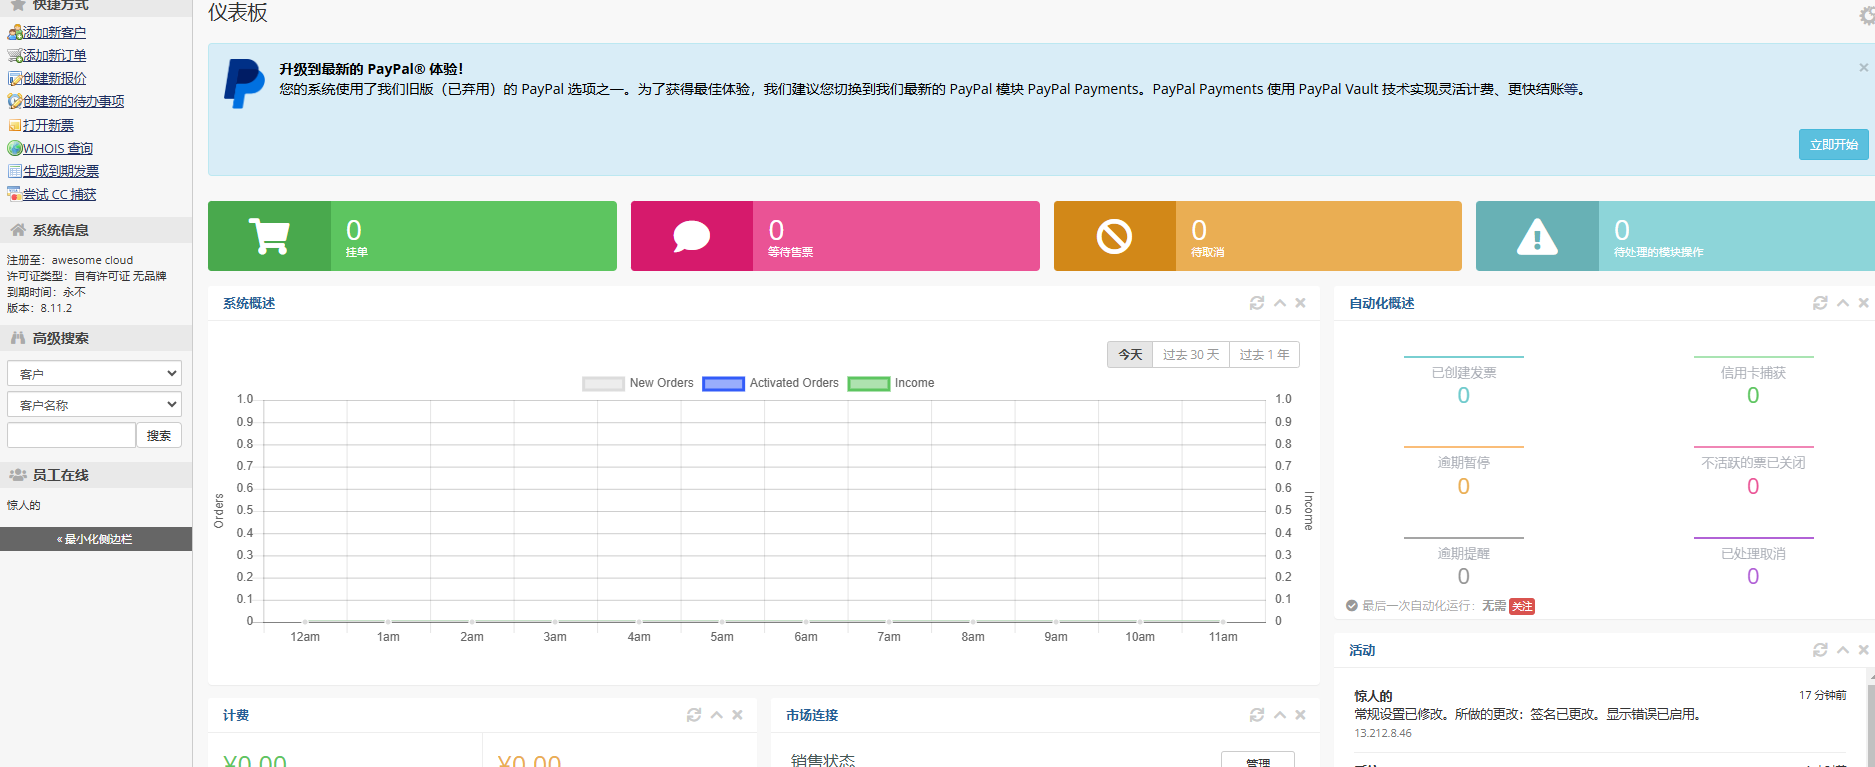Click the 挂单 pending orders tile
Viewport: 1875px width, 767px height.
point(412,236)
